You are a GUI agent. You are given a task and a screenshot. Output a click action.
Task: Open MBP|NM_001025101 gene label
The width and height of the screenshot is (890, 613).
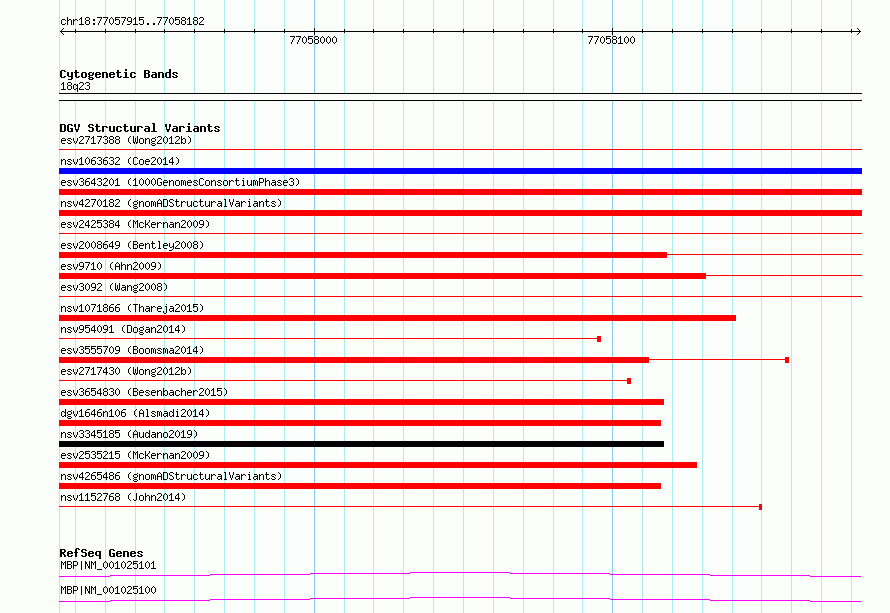108,565
